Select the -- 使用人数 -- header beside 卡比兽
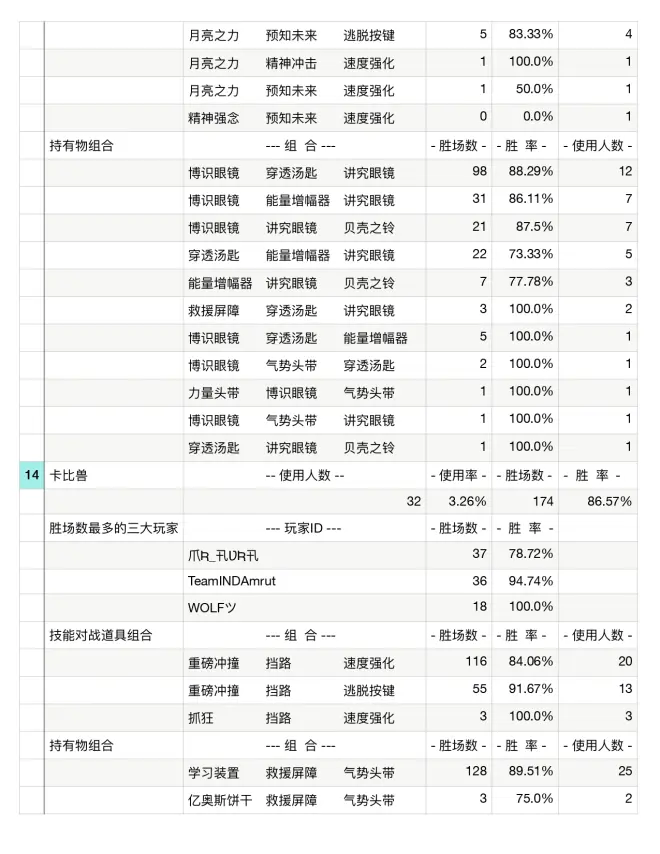The height and width of the screenshot is (854, 660). [304, 475]
